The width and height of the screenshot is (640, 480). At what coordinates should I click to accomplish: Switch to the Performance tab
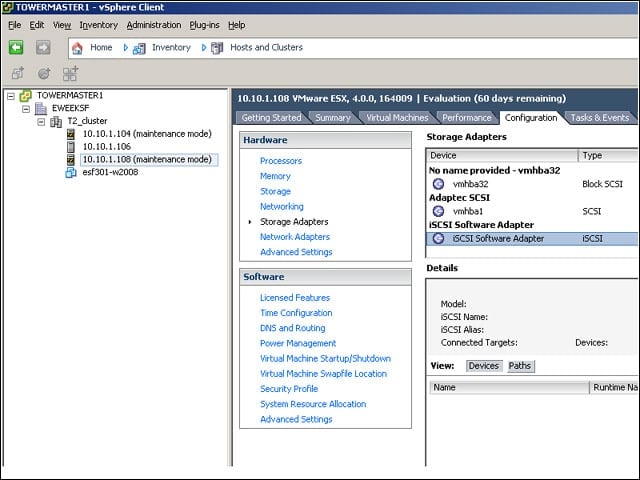(x=467, y=118)
